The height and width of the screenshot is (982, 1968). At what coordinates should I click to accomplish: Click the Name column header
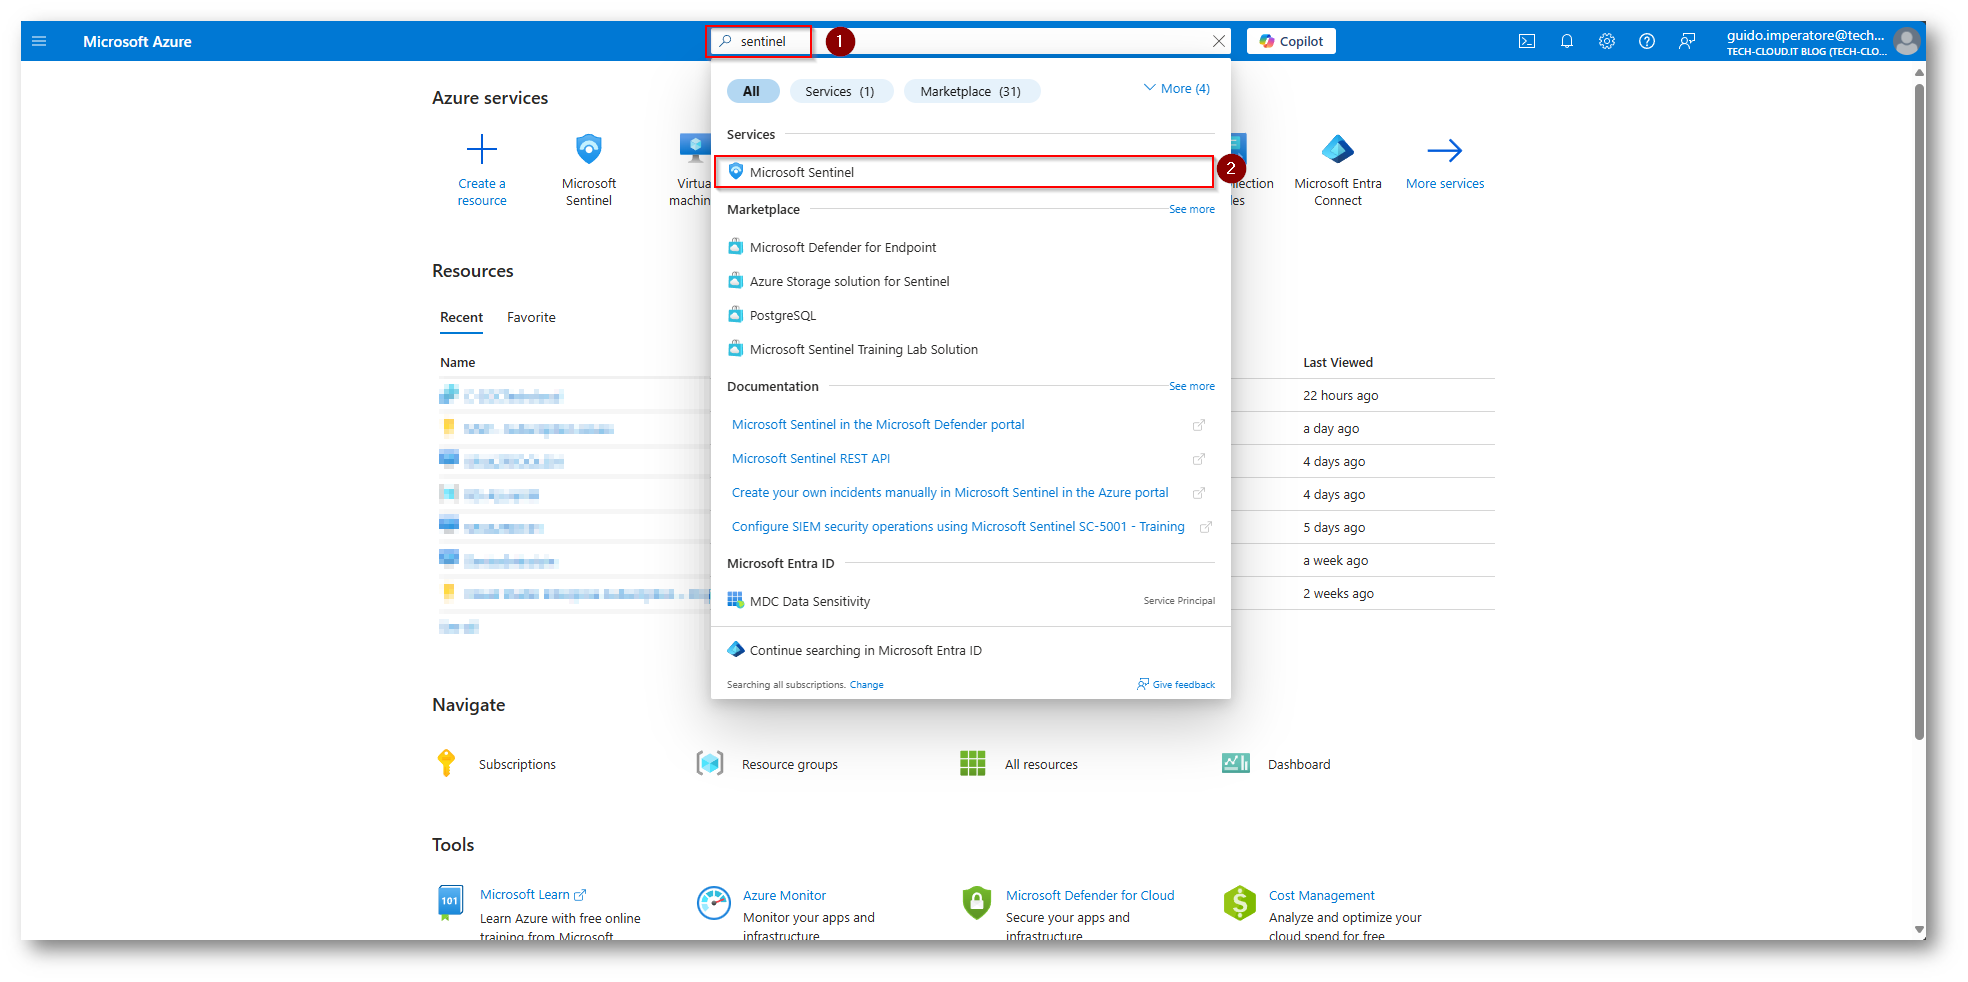tap(458, 363)
